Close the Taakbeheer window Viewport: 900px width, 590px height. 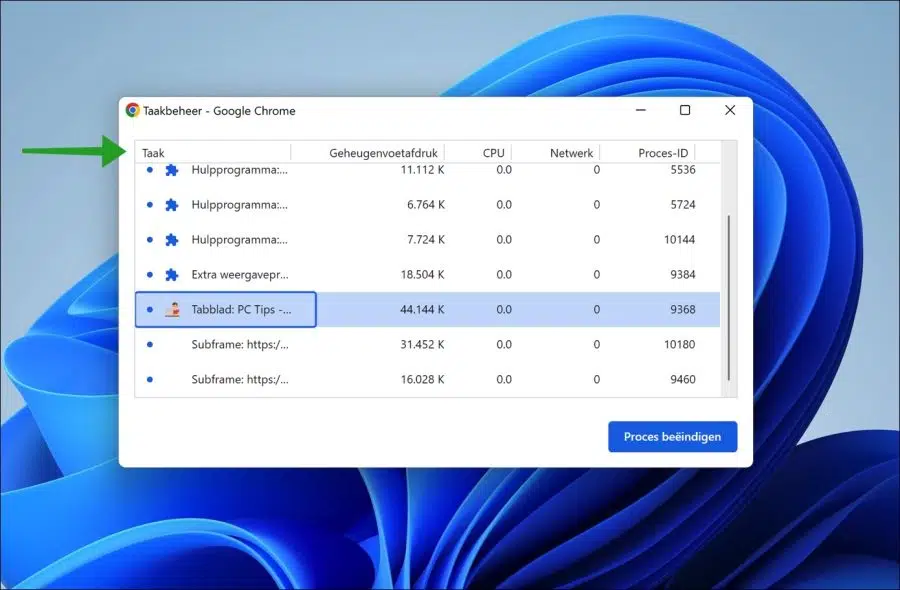(x=730, y=110)
